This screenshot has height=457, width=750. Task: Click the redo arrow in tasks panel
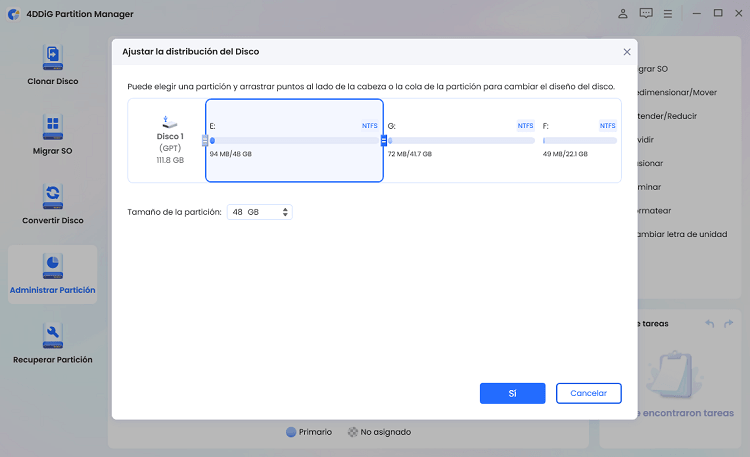click(x=729, y=324)
